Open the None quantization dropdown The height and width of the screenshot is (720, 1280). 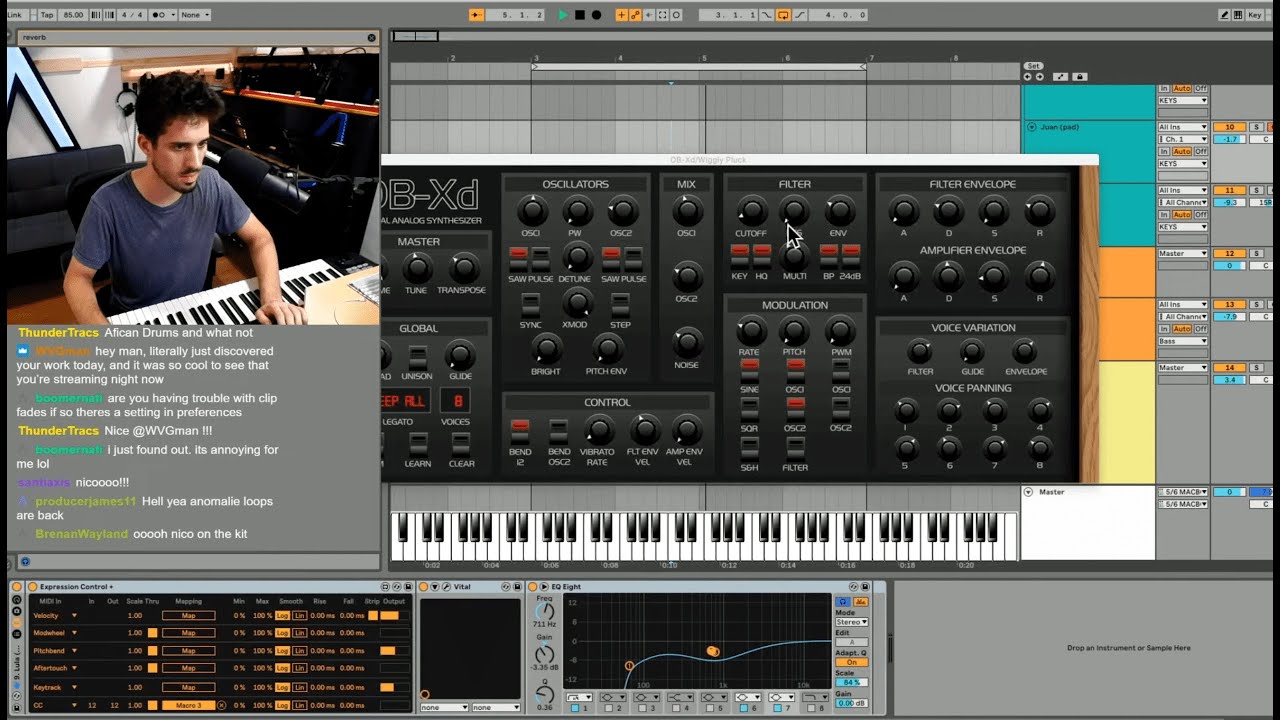193,15
